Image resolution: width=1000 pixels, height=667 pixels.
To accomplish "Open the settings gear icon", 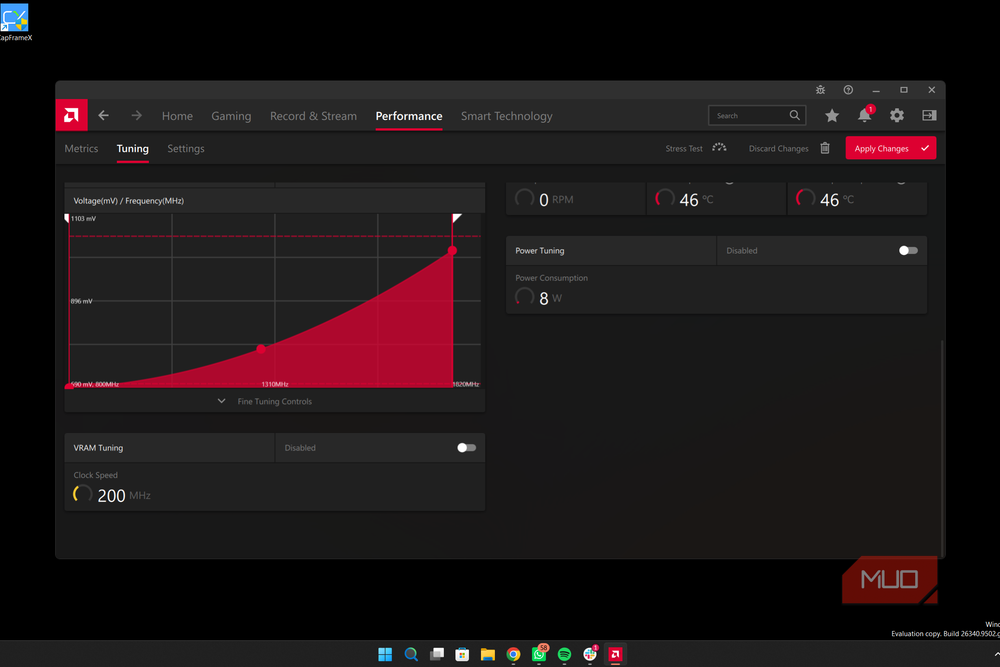I will [x=897, y=115].
